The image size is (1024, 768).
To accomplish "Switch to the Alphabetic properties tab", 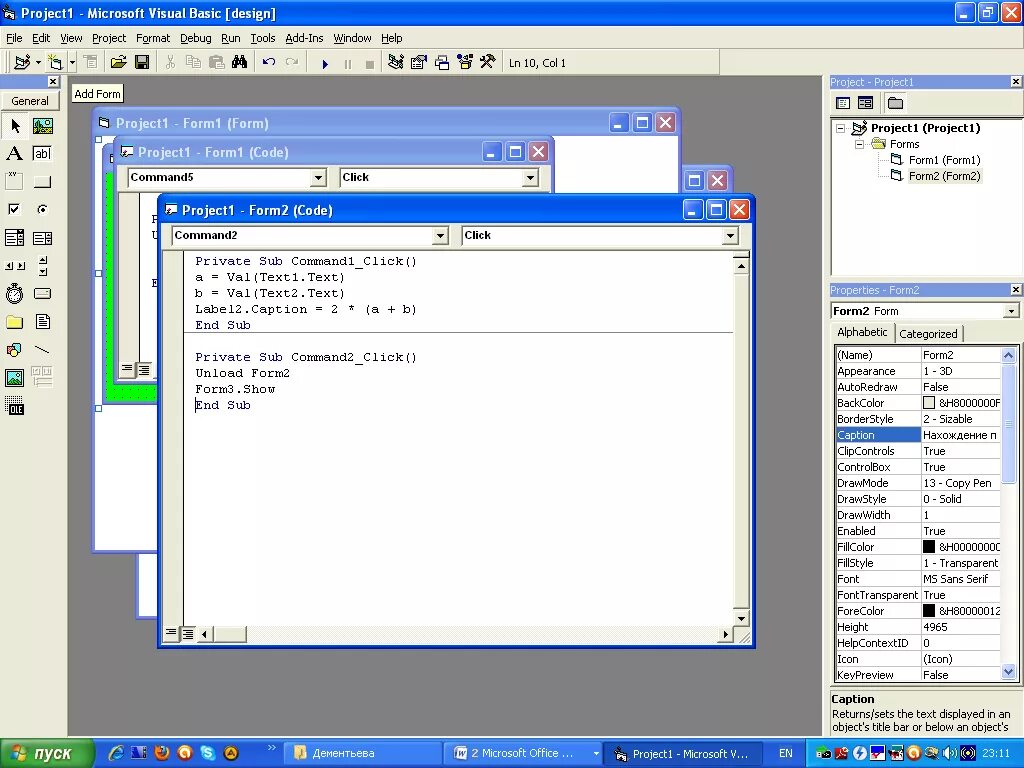I will 862,332.
